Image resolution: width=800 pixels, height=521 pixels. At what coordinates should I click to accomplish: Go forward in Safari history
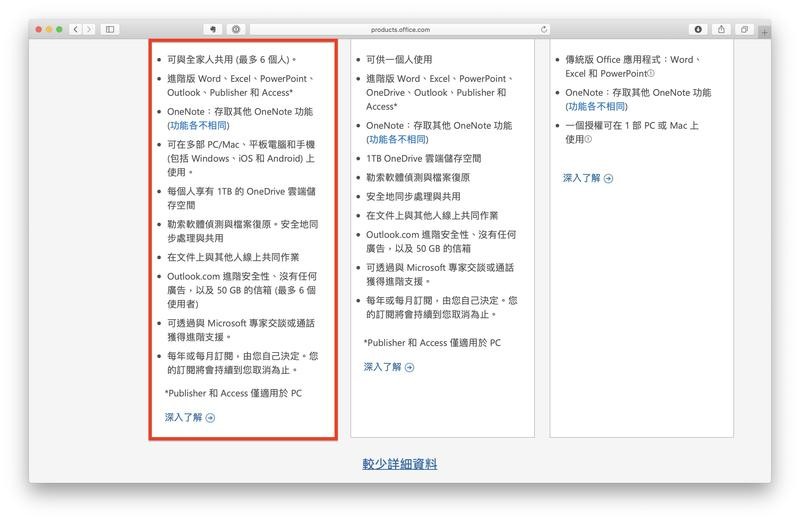[x=89, y=29]
